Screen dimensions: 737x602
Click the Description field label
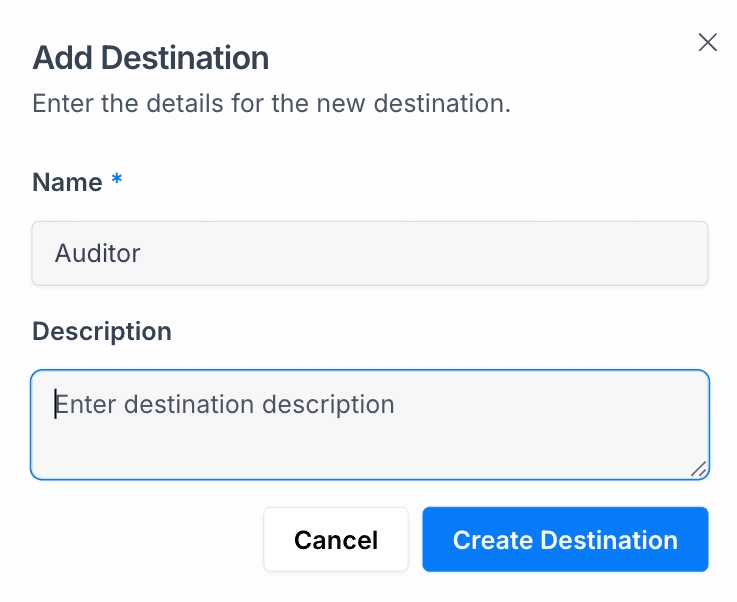point(102,331)
